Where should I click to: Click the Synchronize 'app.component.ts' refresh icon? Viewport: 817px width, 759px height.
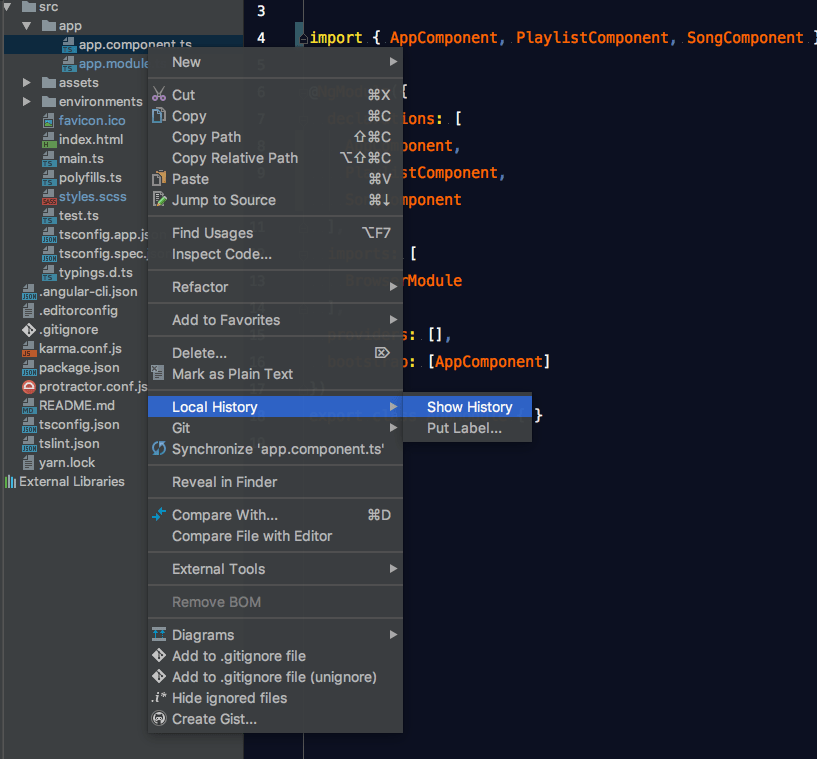click(158, 449)
